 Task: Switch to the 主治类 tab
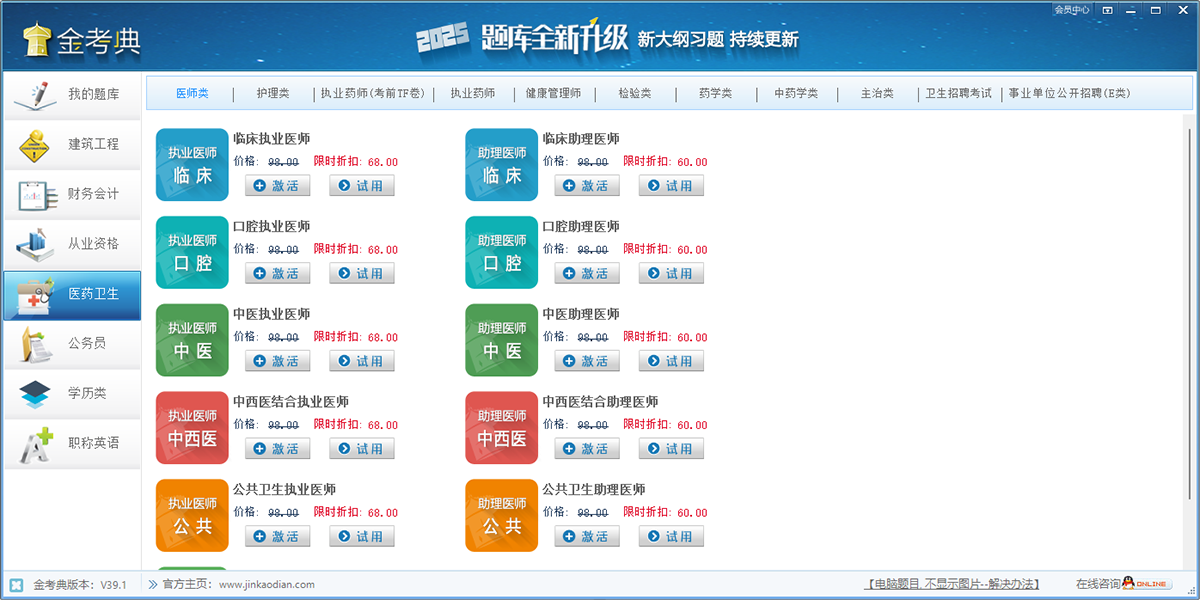877,94
